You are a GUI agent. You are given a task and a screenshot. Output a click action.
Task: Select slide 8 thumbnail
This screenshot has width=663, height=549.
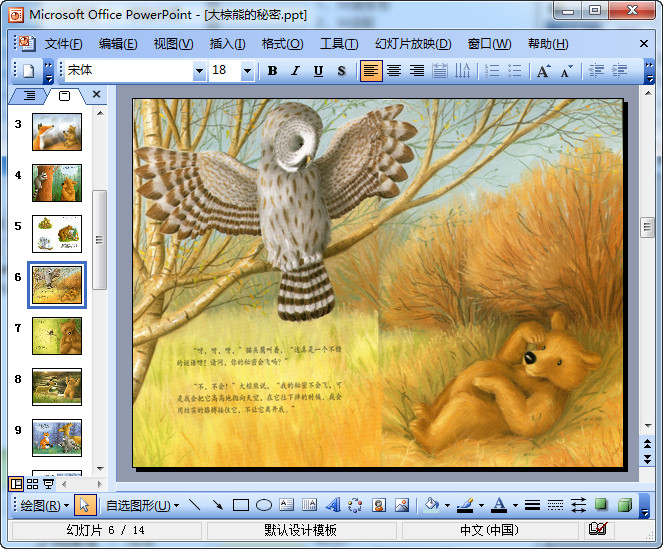tap(57, 387)
